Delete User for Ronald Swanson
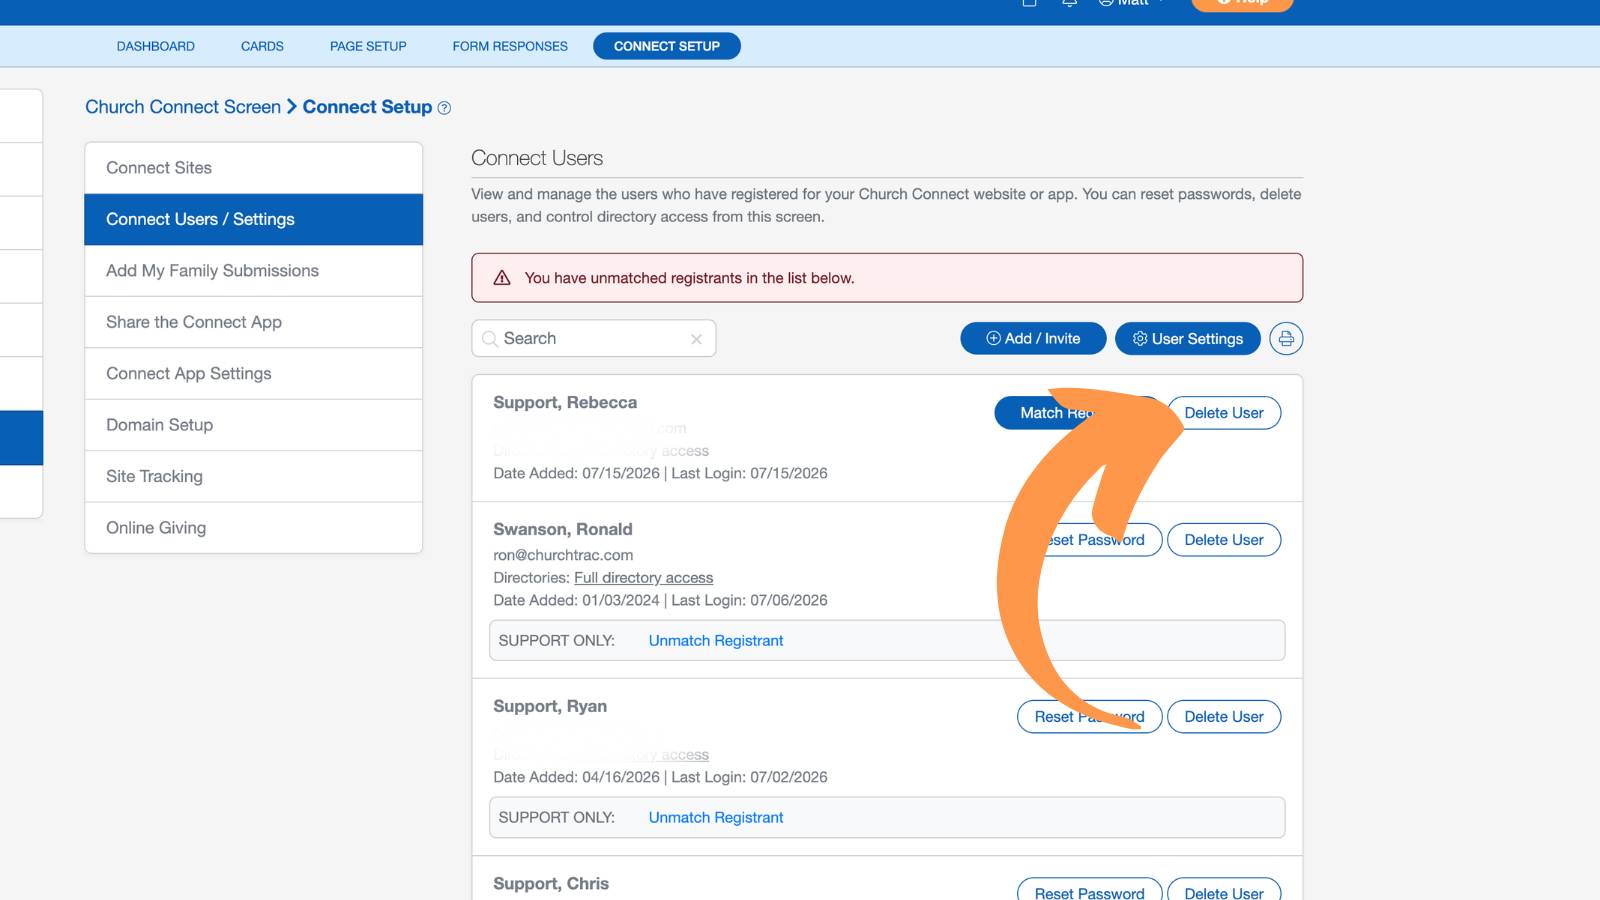 (x=1224, y=540)
